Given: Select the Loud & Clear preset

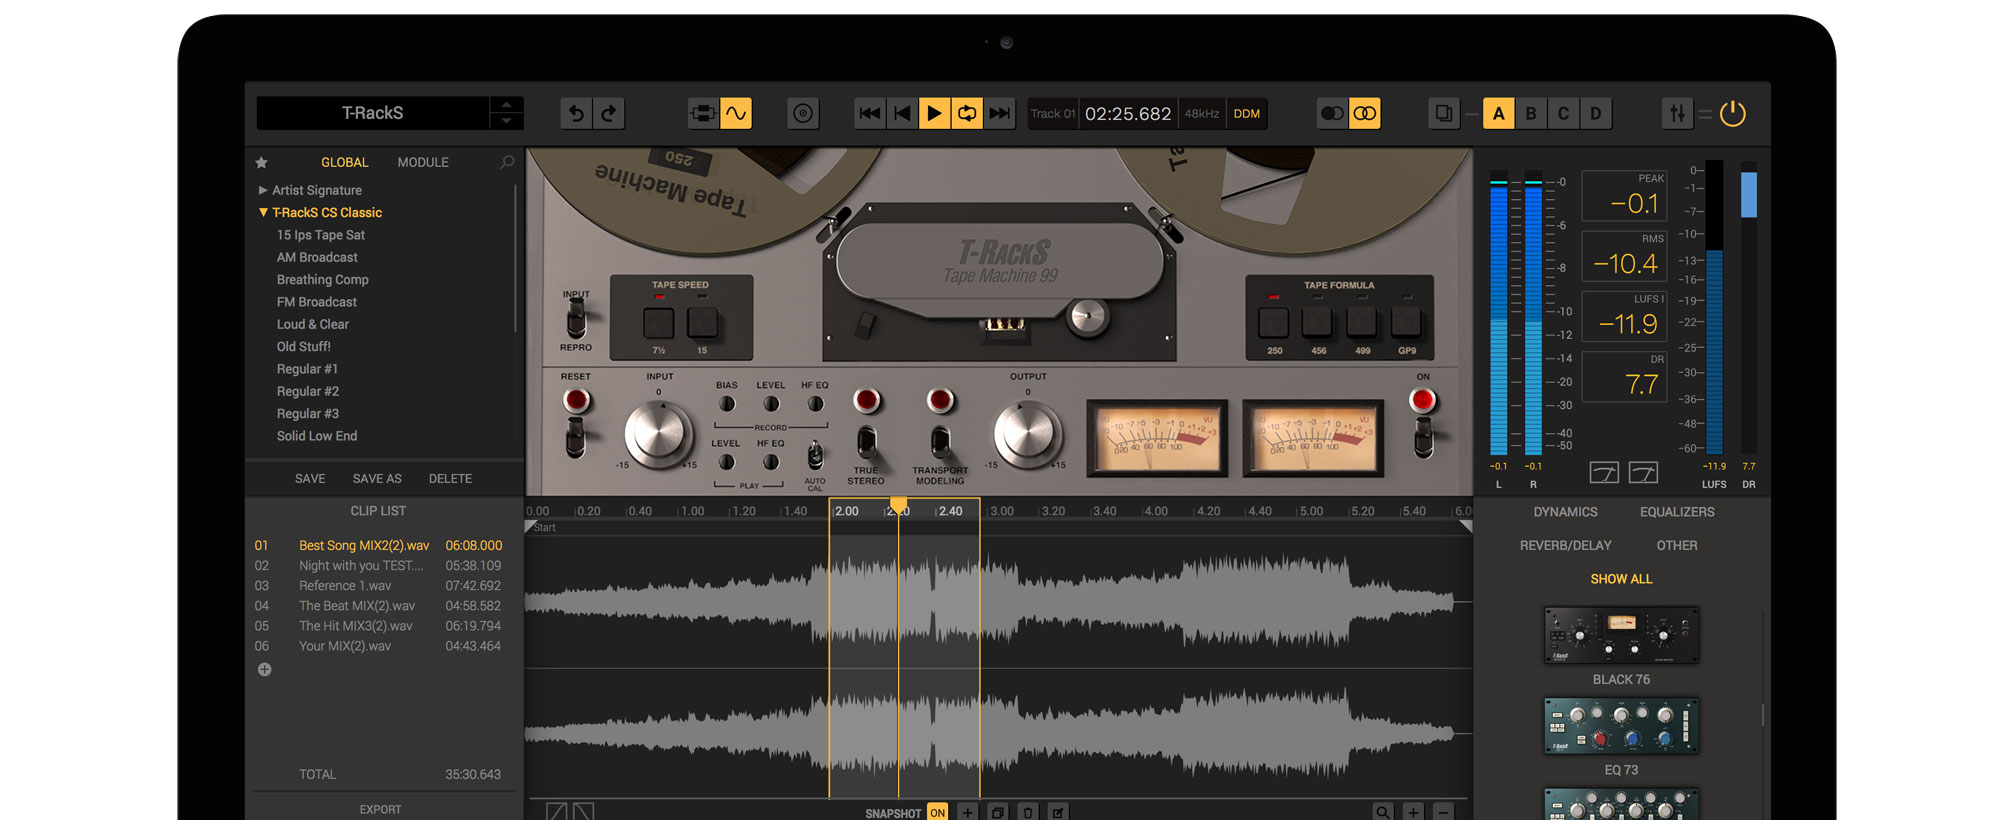Looking at the screenshot, I should point(313,325).
